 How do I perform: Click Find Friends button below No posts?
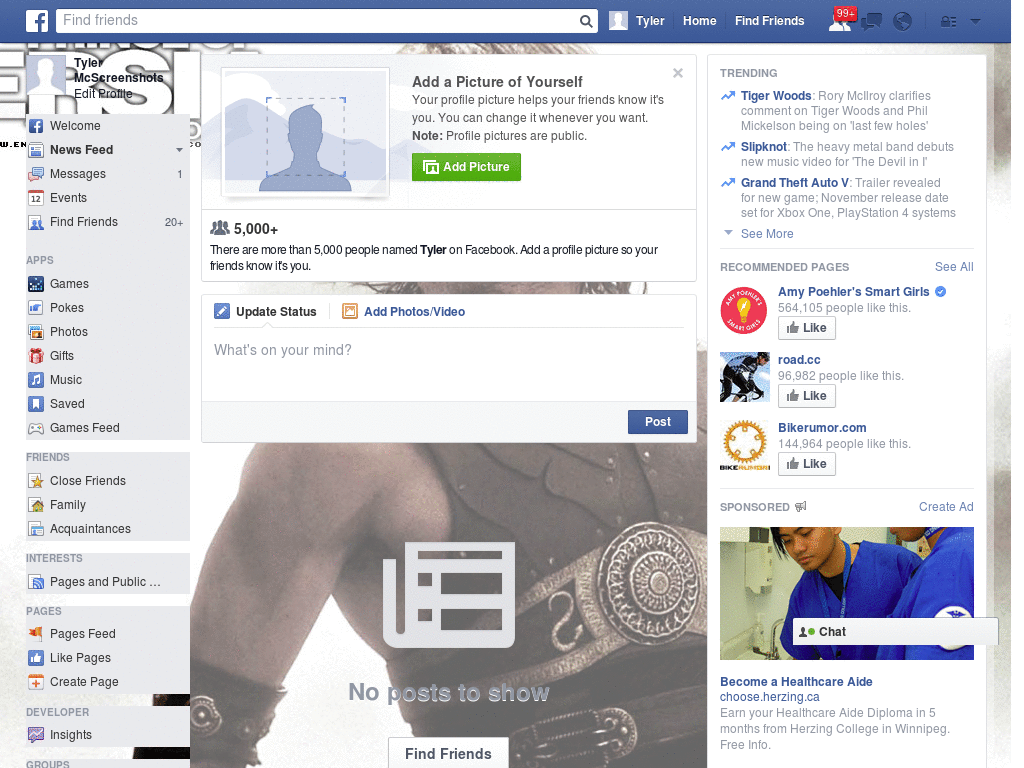point(449,754)
